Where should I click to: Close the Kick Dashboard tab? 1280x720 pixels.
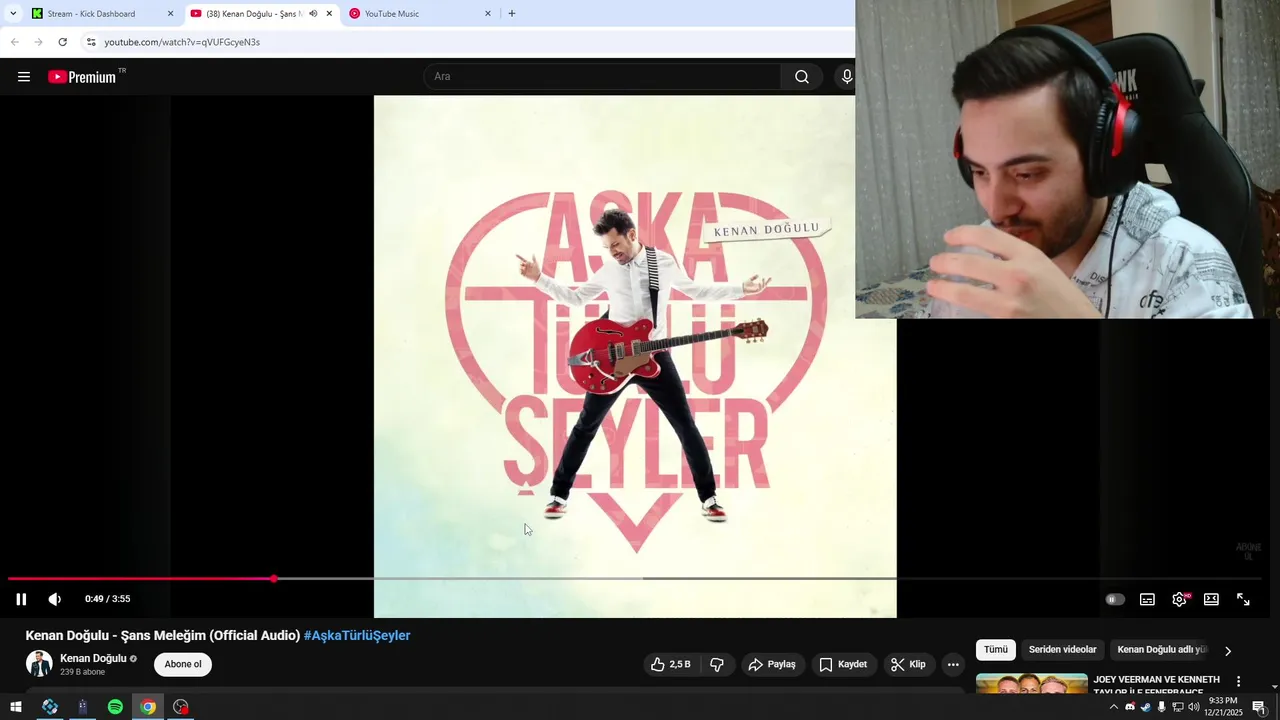click(170, 14)
